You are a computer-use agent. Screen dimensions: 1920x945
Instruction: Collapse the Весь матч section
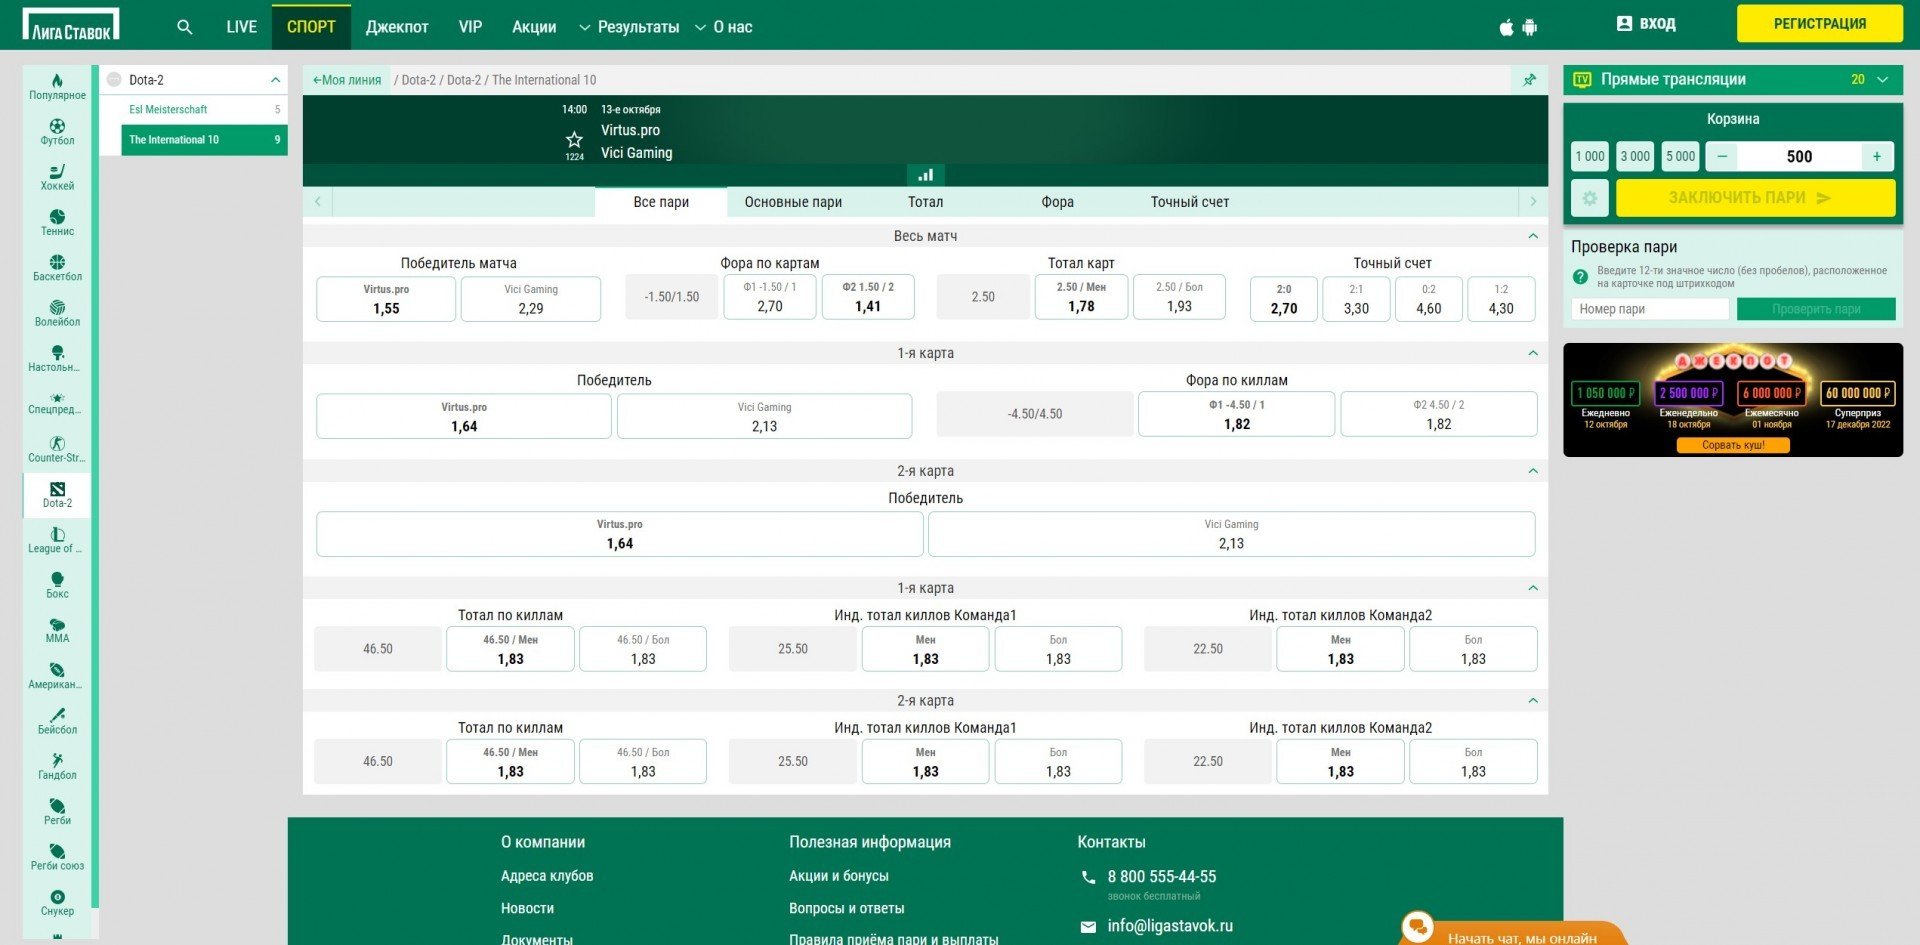(1532, 236)
